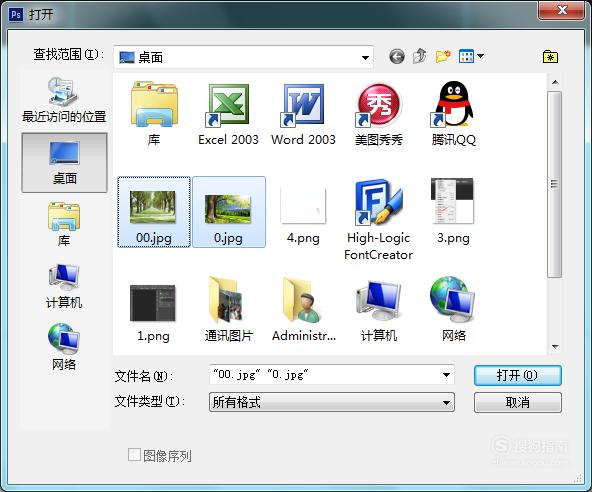Click the 打开 button
592x492 pixels.
click(518, 375)
